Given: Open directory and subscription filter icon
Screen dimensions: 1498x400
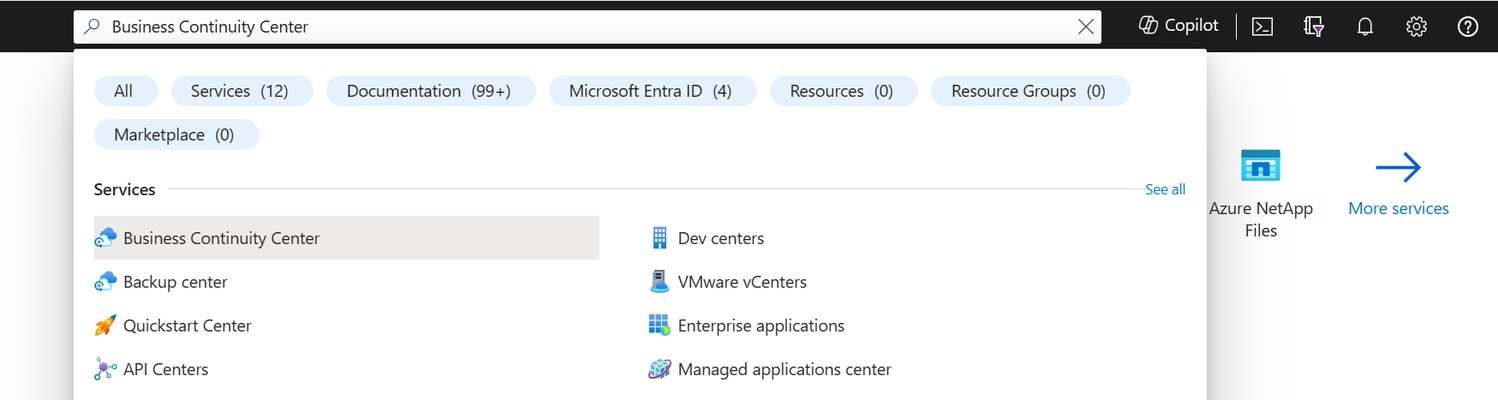Looking at the screenshot, I should [x=1314, y=27].
